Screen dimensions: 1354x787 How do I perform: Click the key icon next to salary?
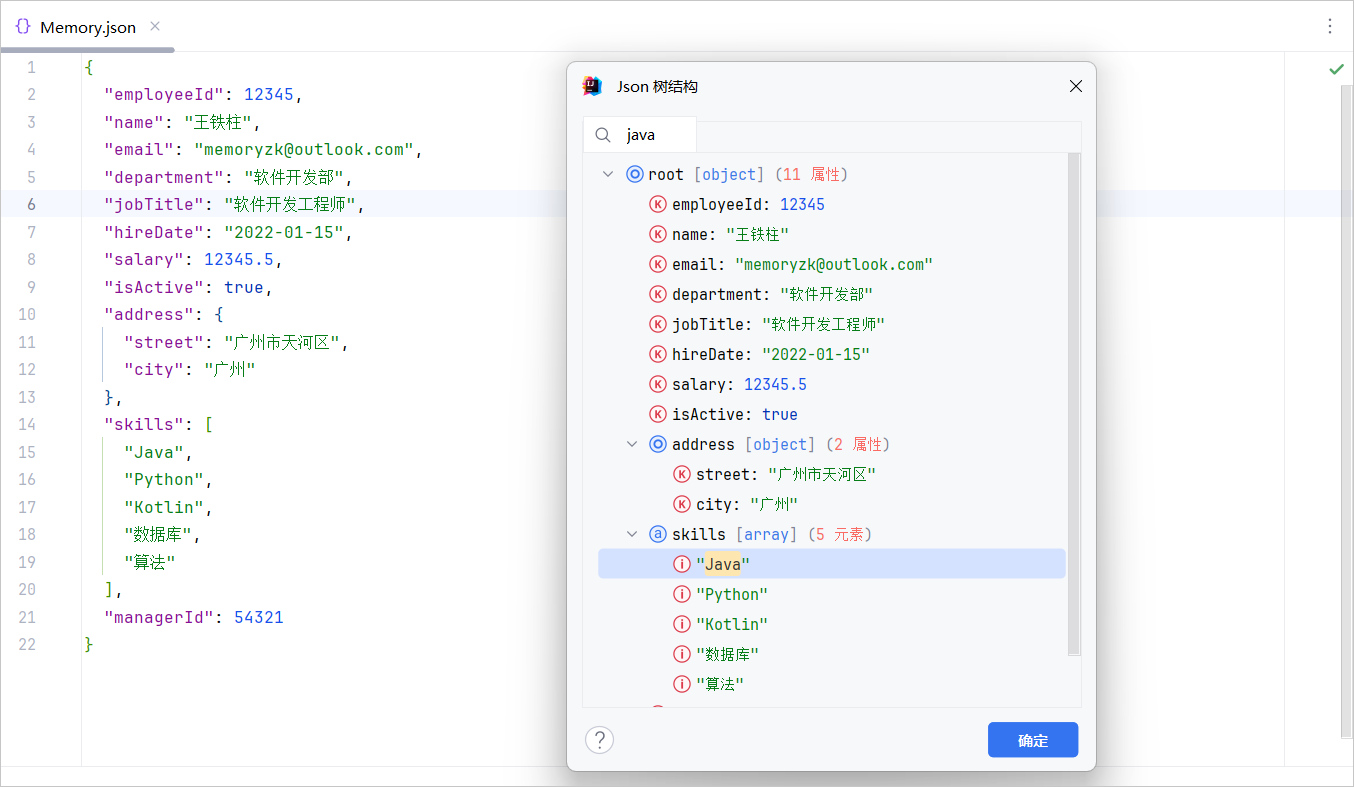click(657, 383)
